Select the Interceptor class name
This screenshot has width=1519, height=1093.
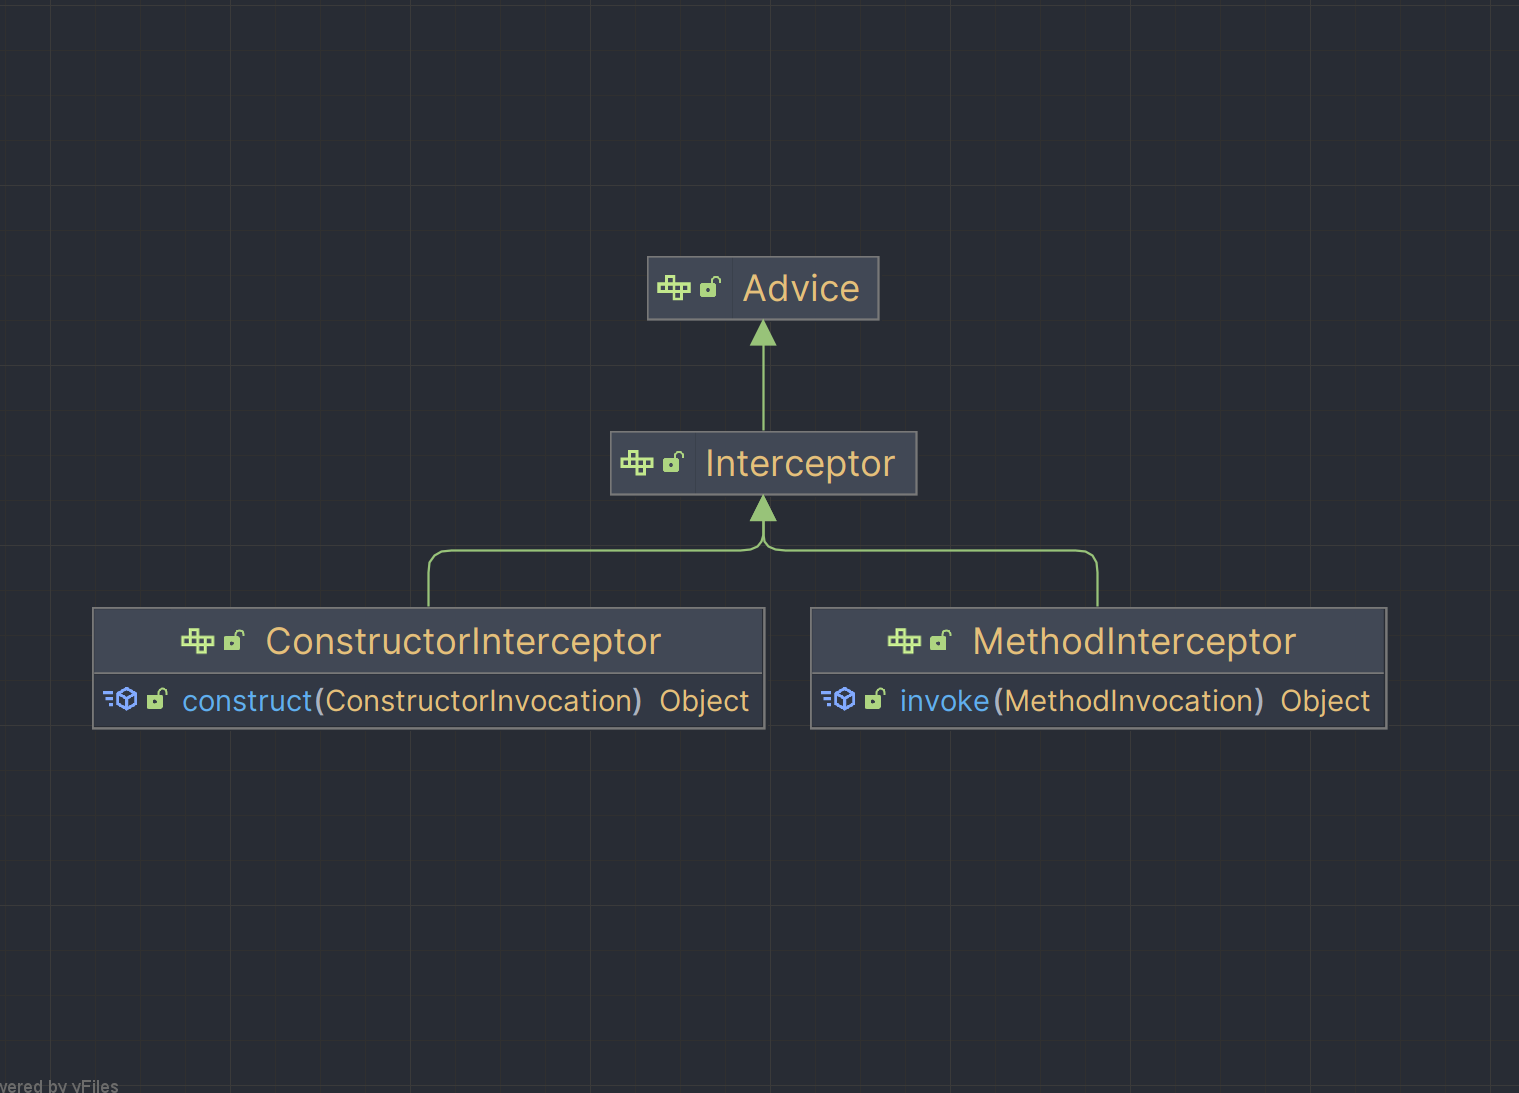800,464
